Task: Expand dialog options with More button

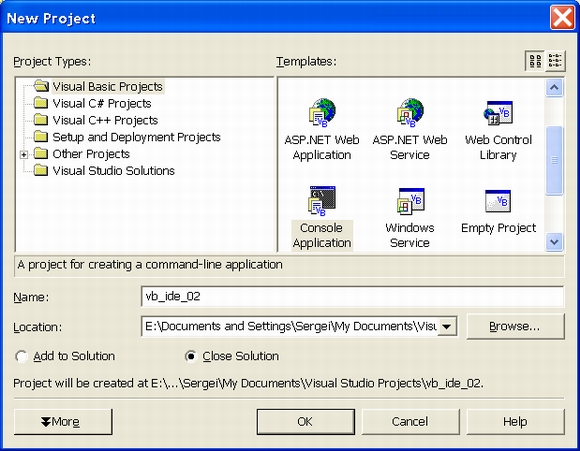Action: pyautogui.click(x=63, y=422)
